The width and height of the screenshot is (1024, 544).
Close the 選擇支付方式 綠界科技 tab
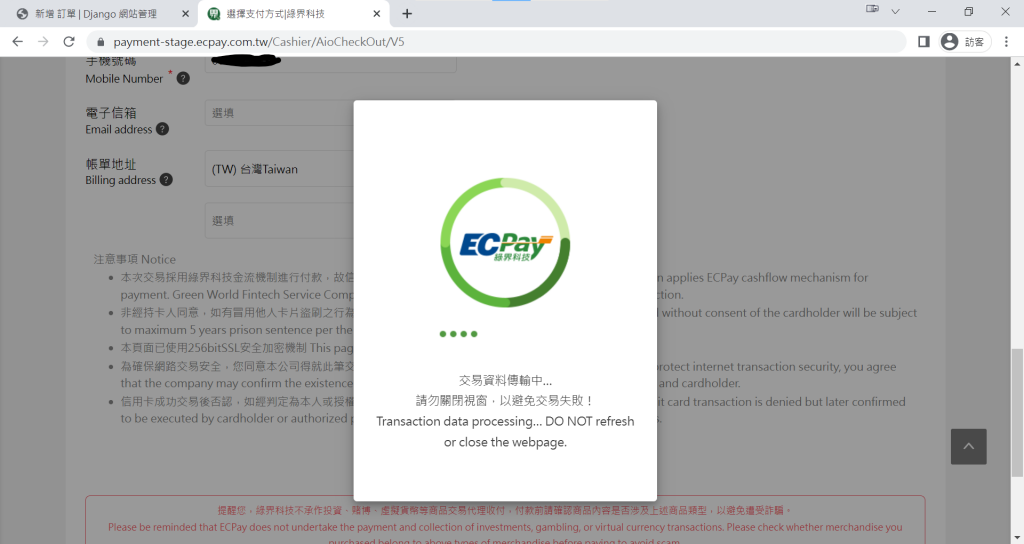(x=377, y=14)
